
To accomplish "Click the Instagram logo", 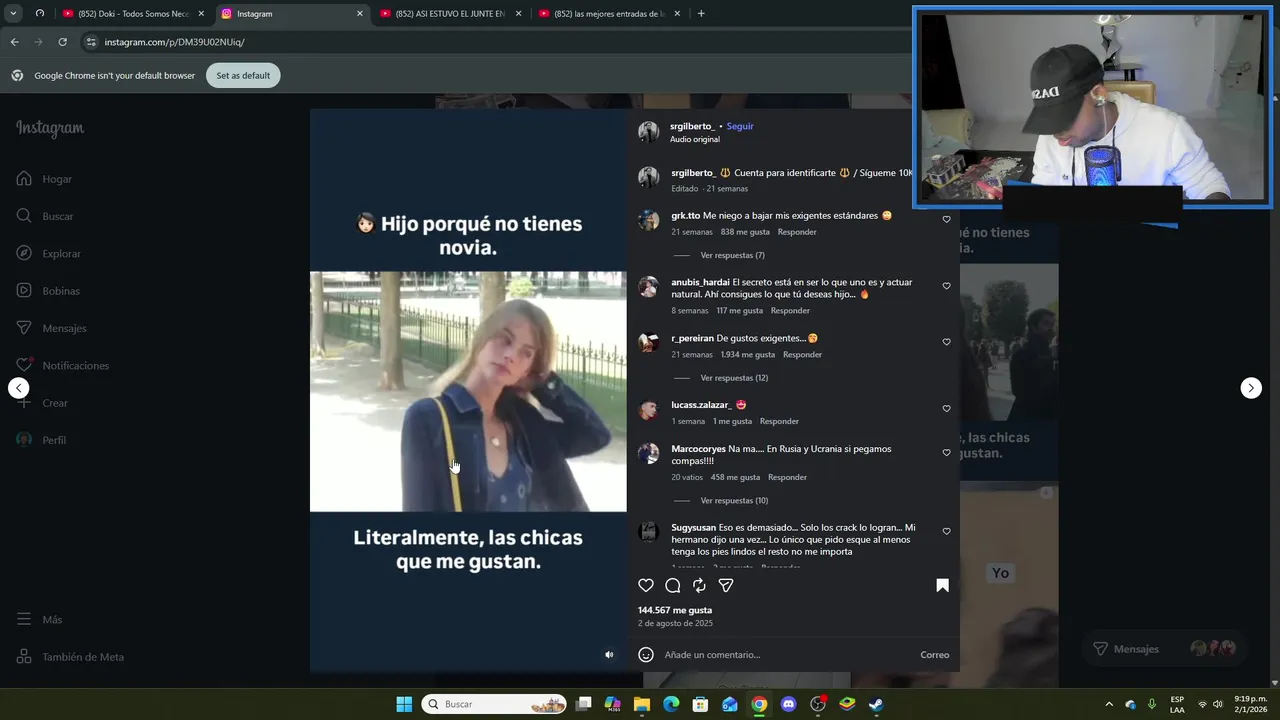I will coord(50,128).
